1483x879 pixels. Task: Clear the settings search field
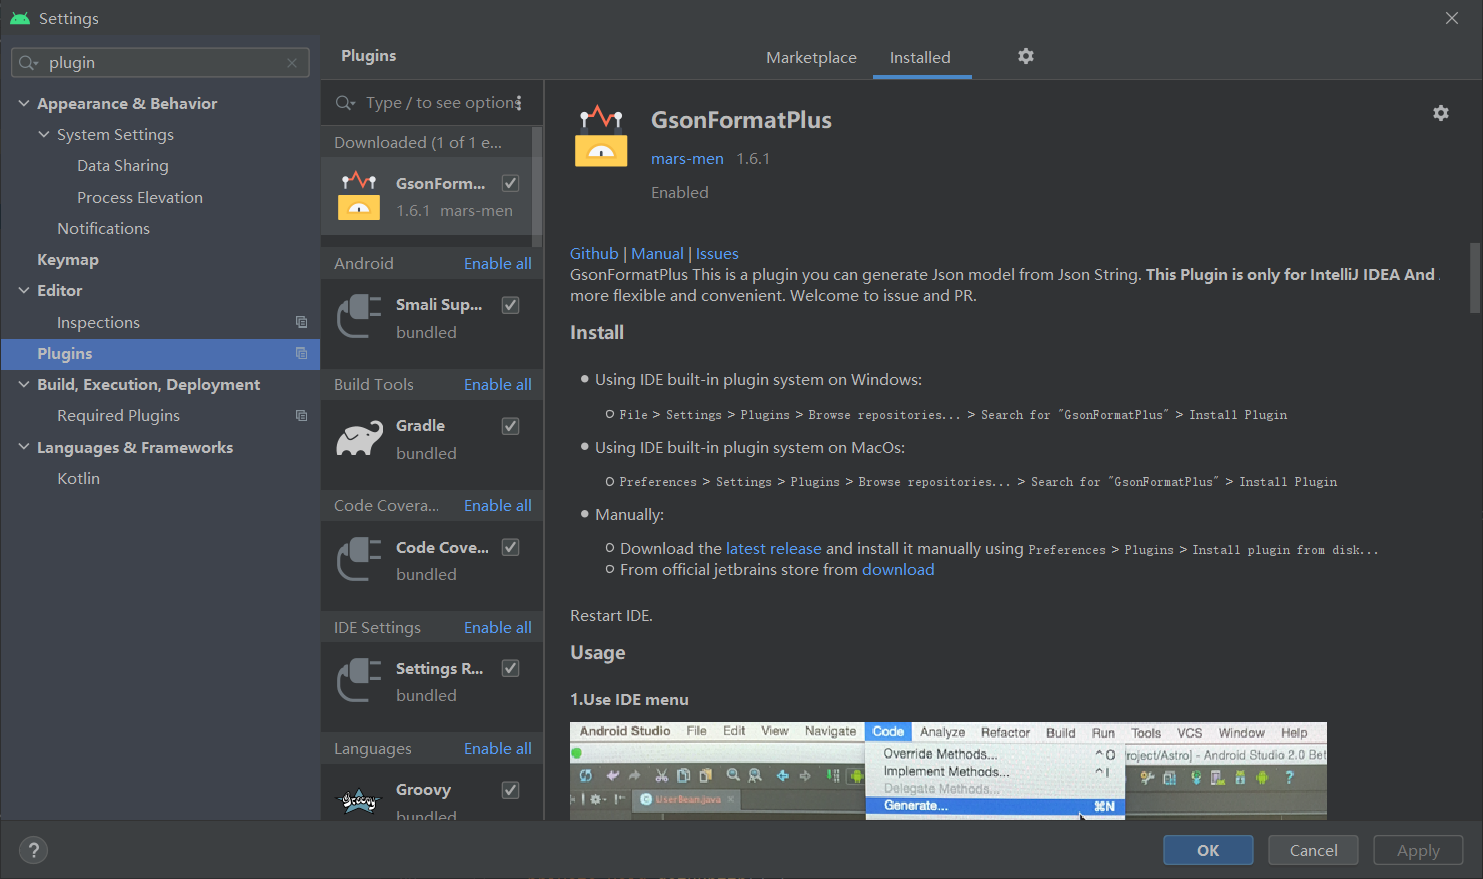(x=292, y=63)
